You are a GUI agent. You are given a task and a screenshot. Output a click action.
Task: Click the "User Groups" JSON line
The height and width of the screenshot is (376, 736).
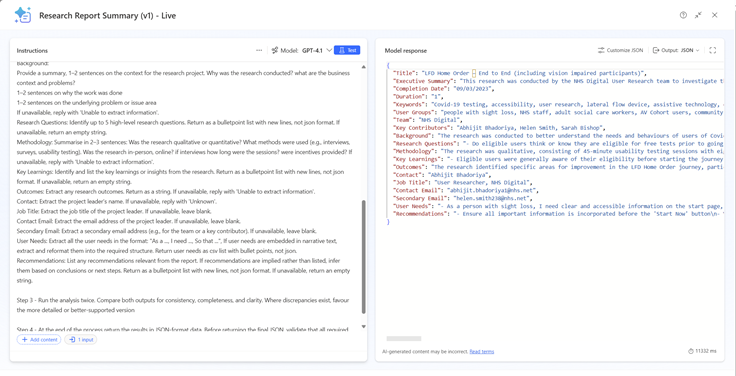(x=558, y=112)
